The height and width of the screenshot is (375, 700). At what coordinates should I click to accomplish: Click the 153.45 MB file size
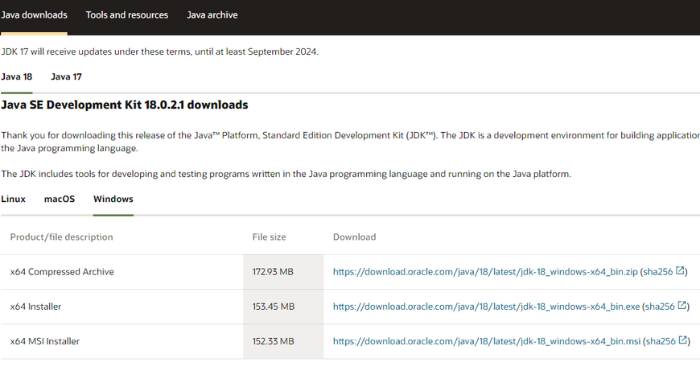click(273, 307)
